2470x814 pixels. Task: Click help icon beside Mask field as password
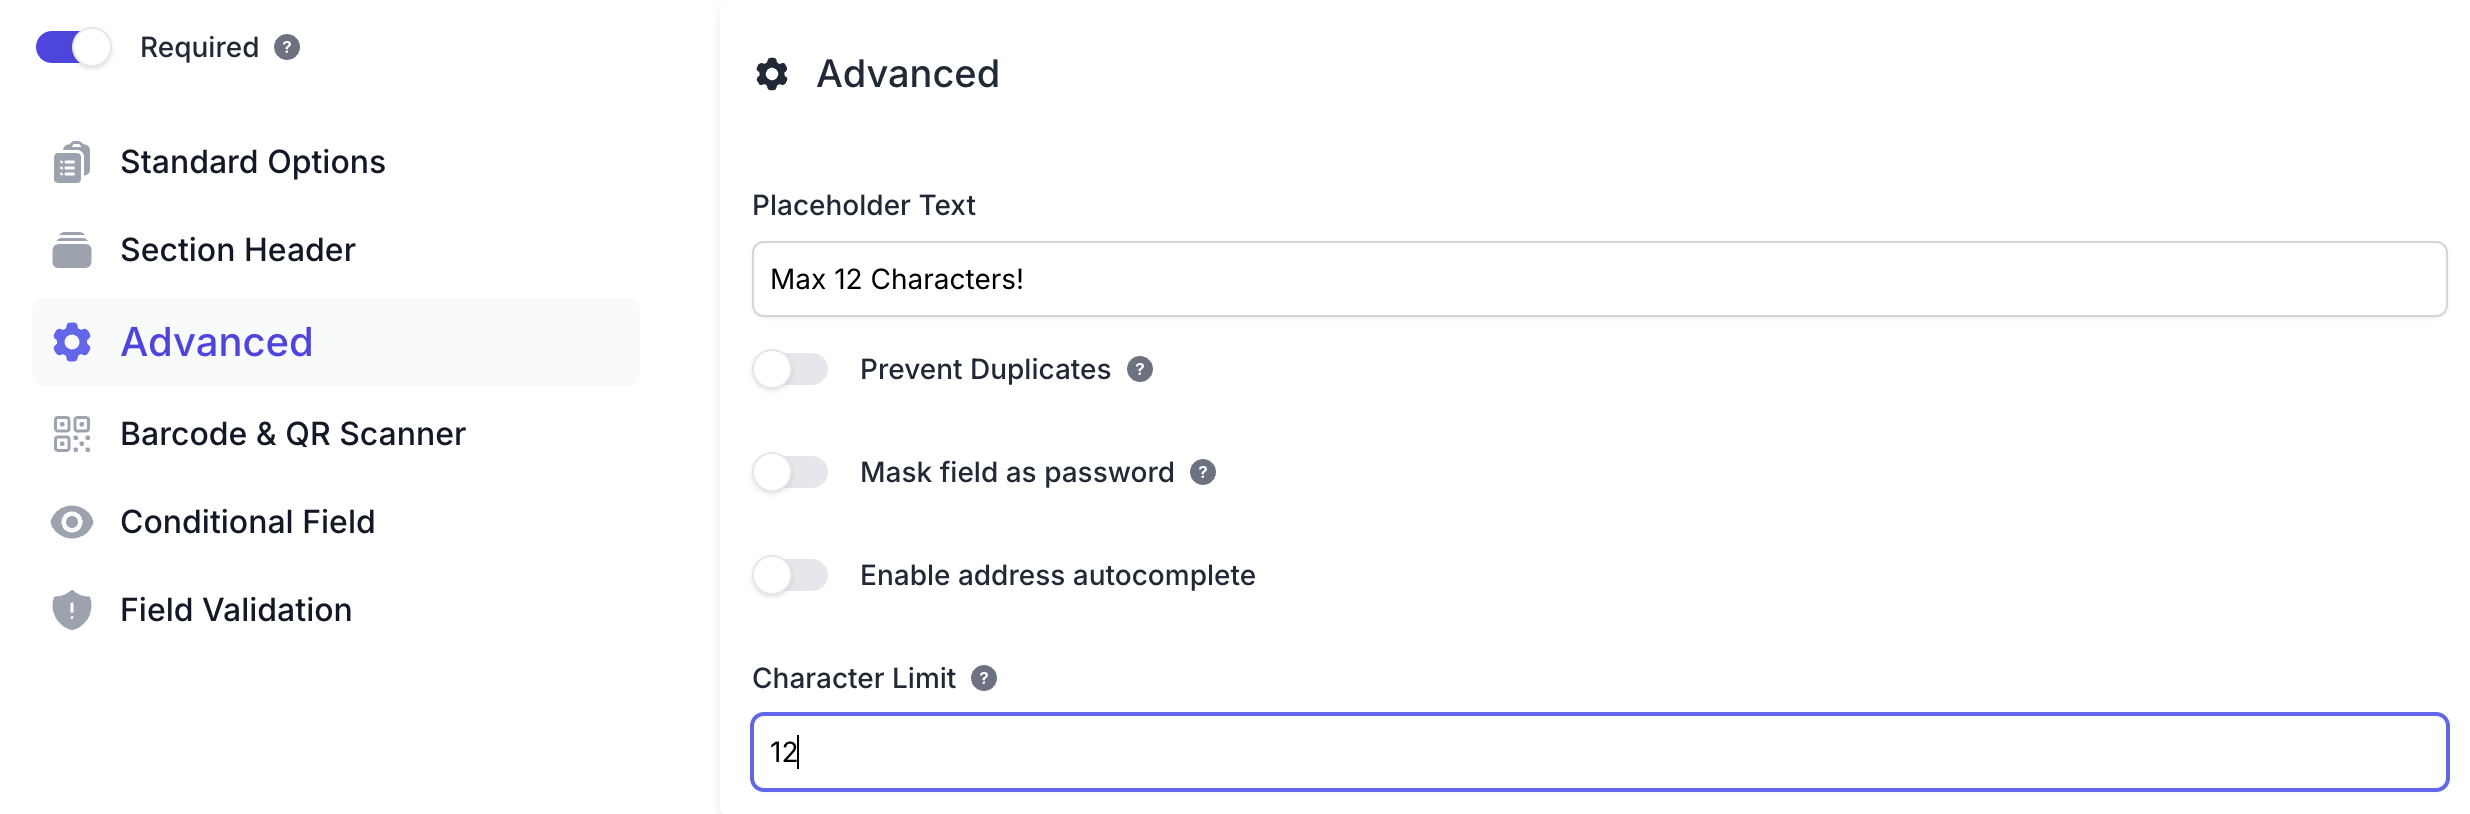(x=1203, y=472)
